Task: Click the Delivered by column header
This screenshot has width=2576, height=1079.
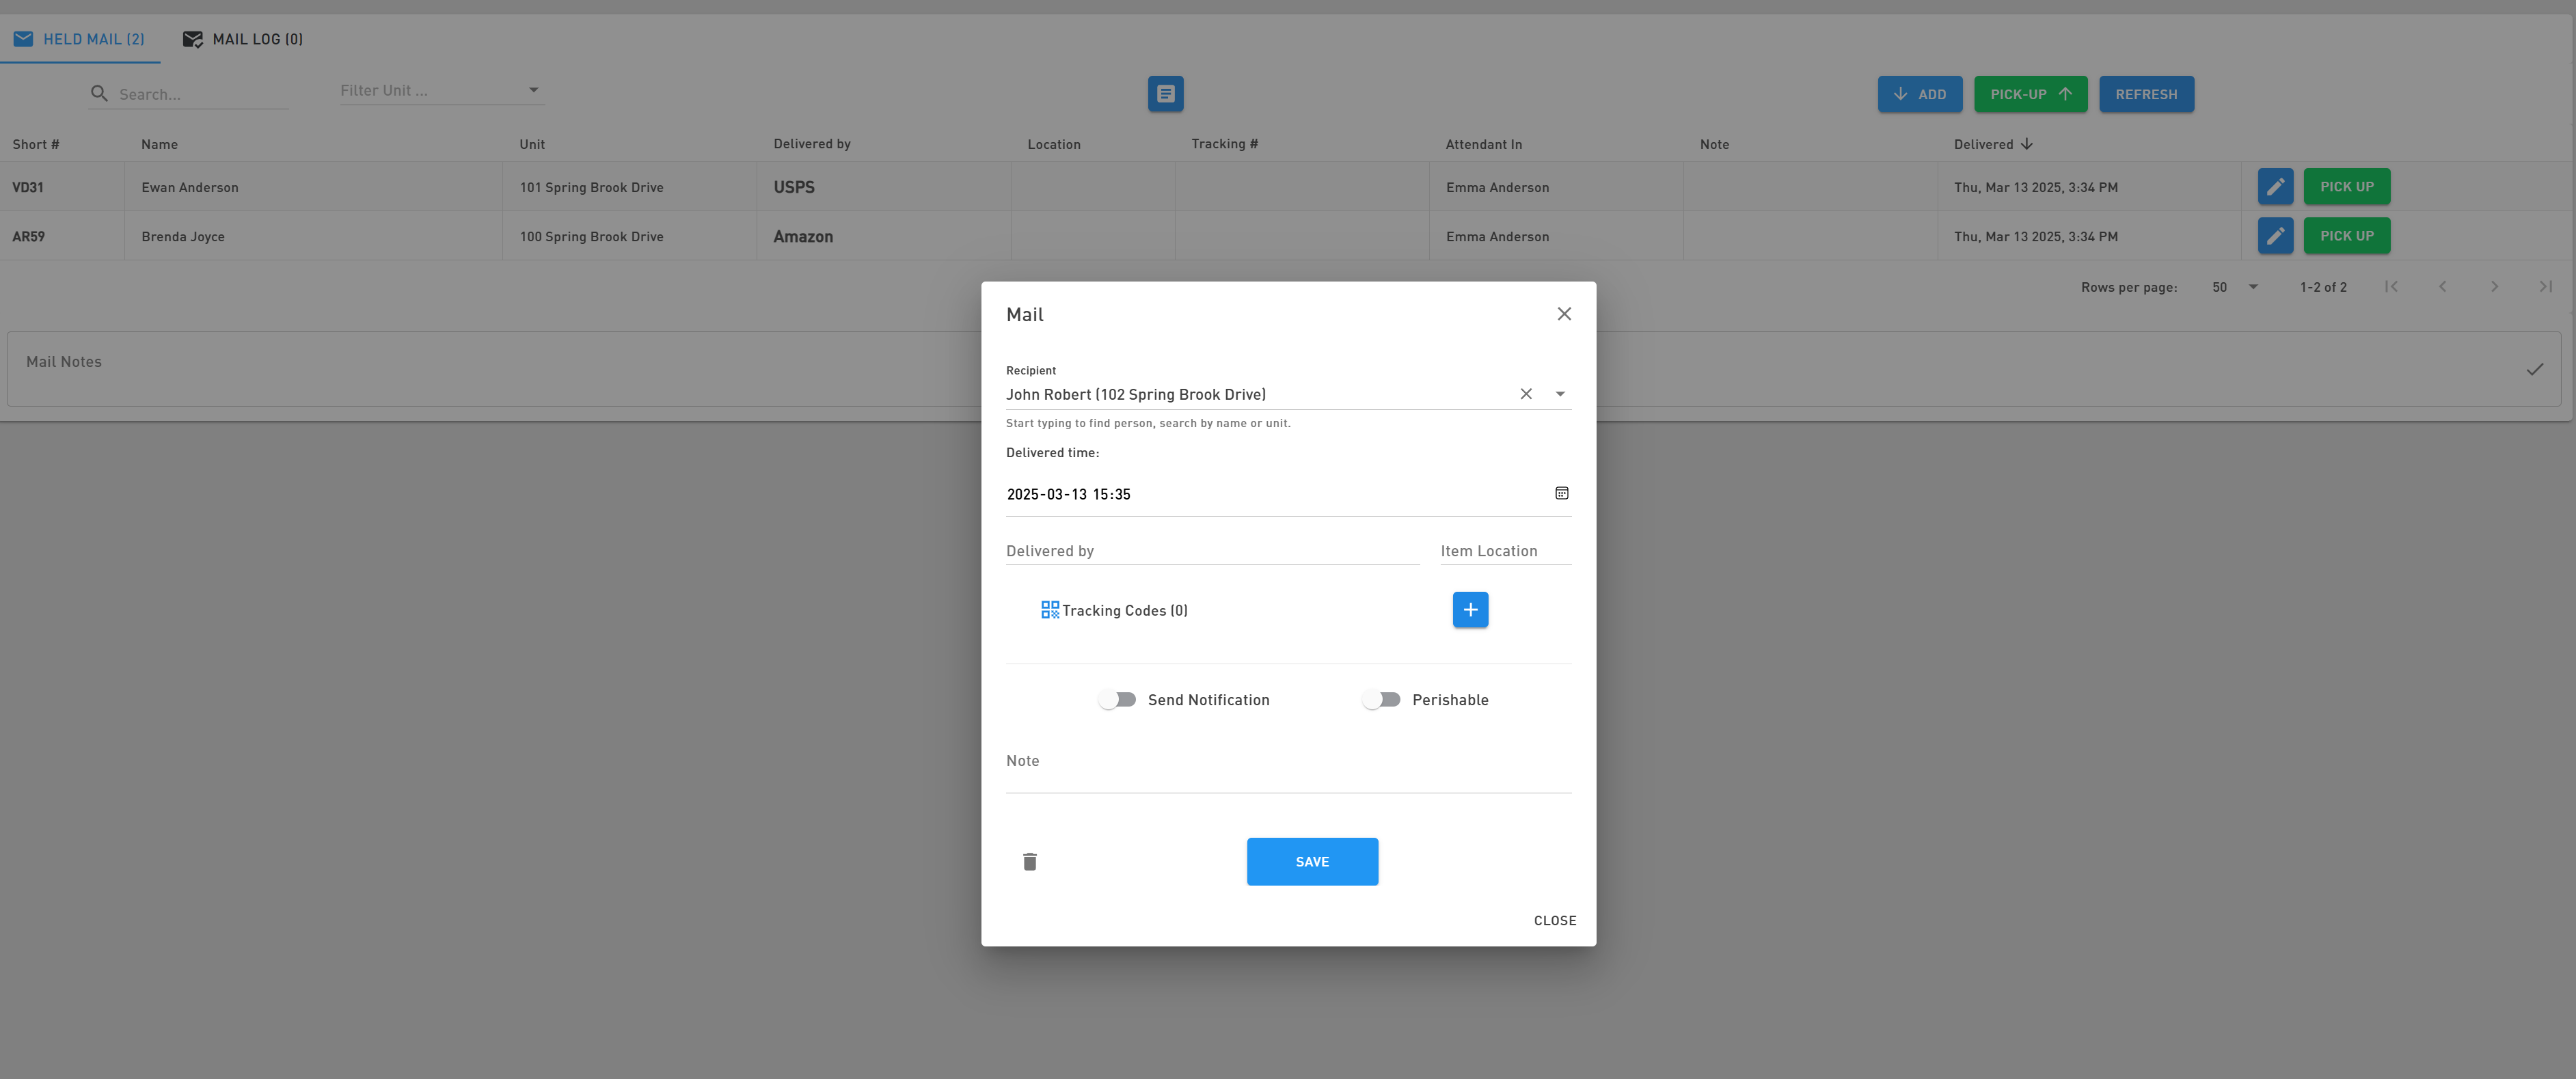Action: pyautogui.click(x=811, y=144)
